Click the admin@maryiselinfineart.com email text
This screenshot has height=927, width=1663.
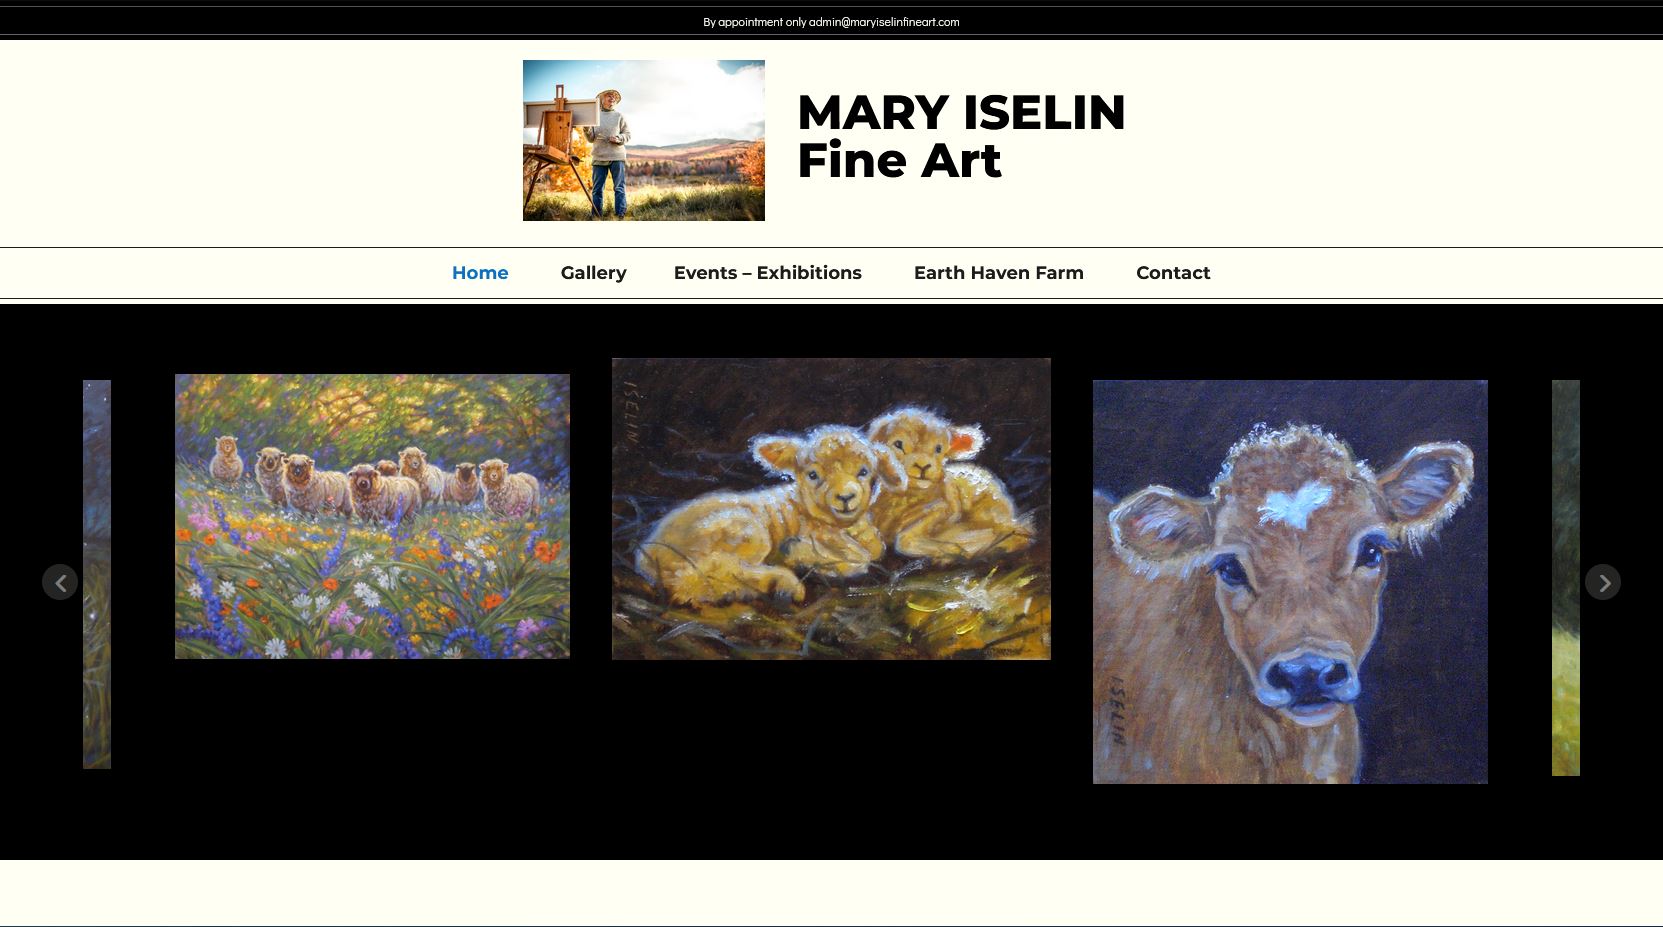click(x=884, y=22)
